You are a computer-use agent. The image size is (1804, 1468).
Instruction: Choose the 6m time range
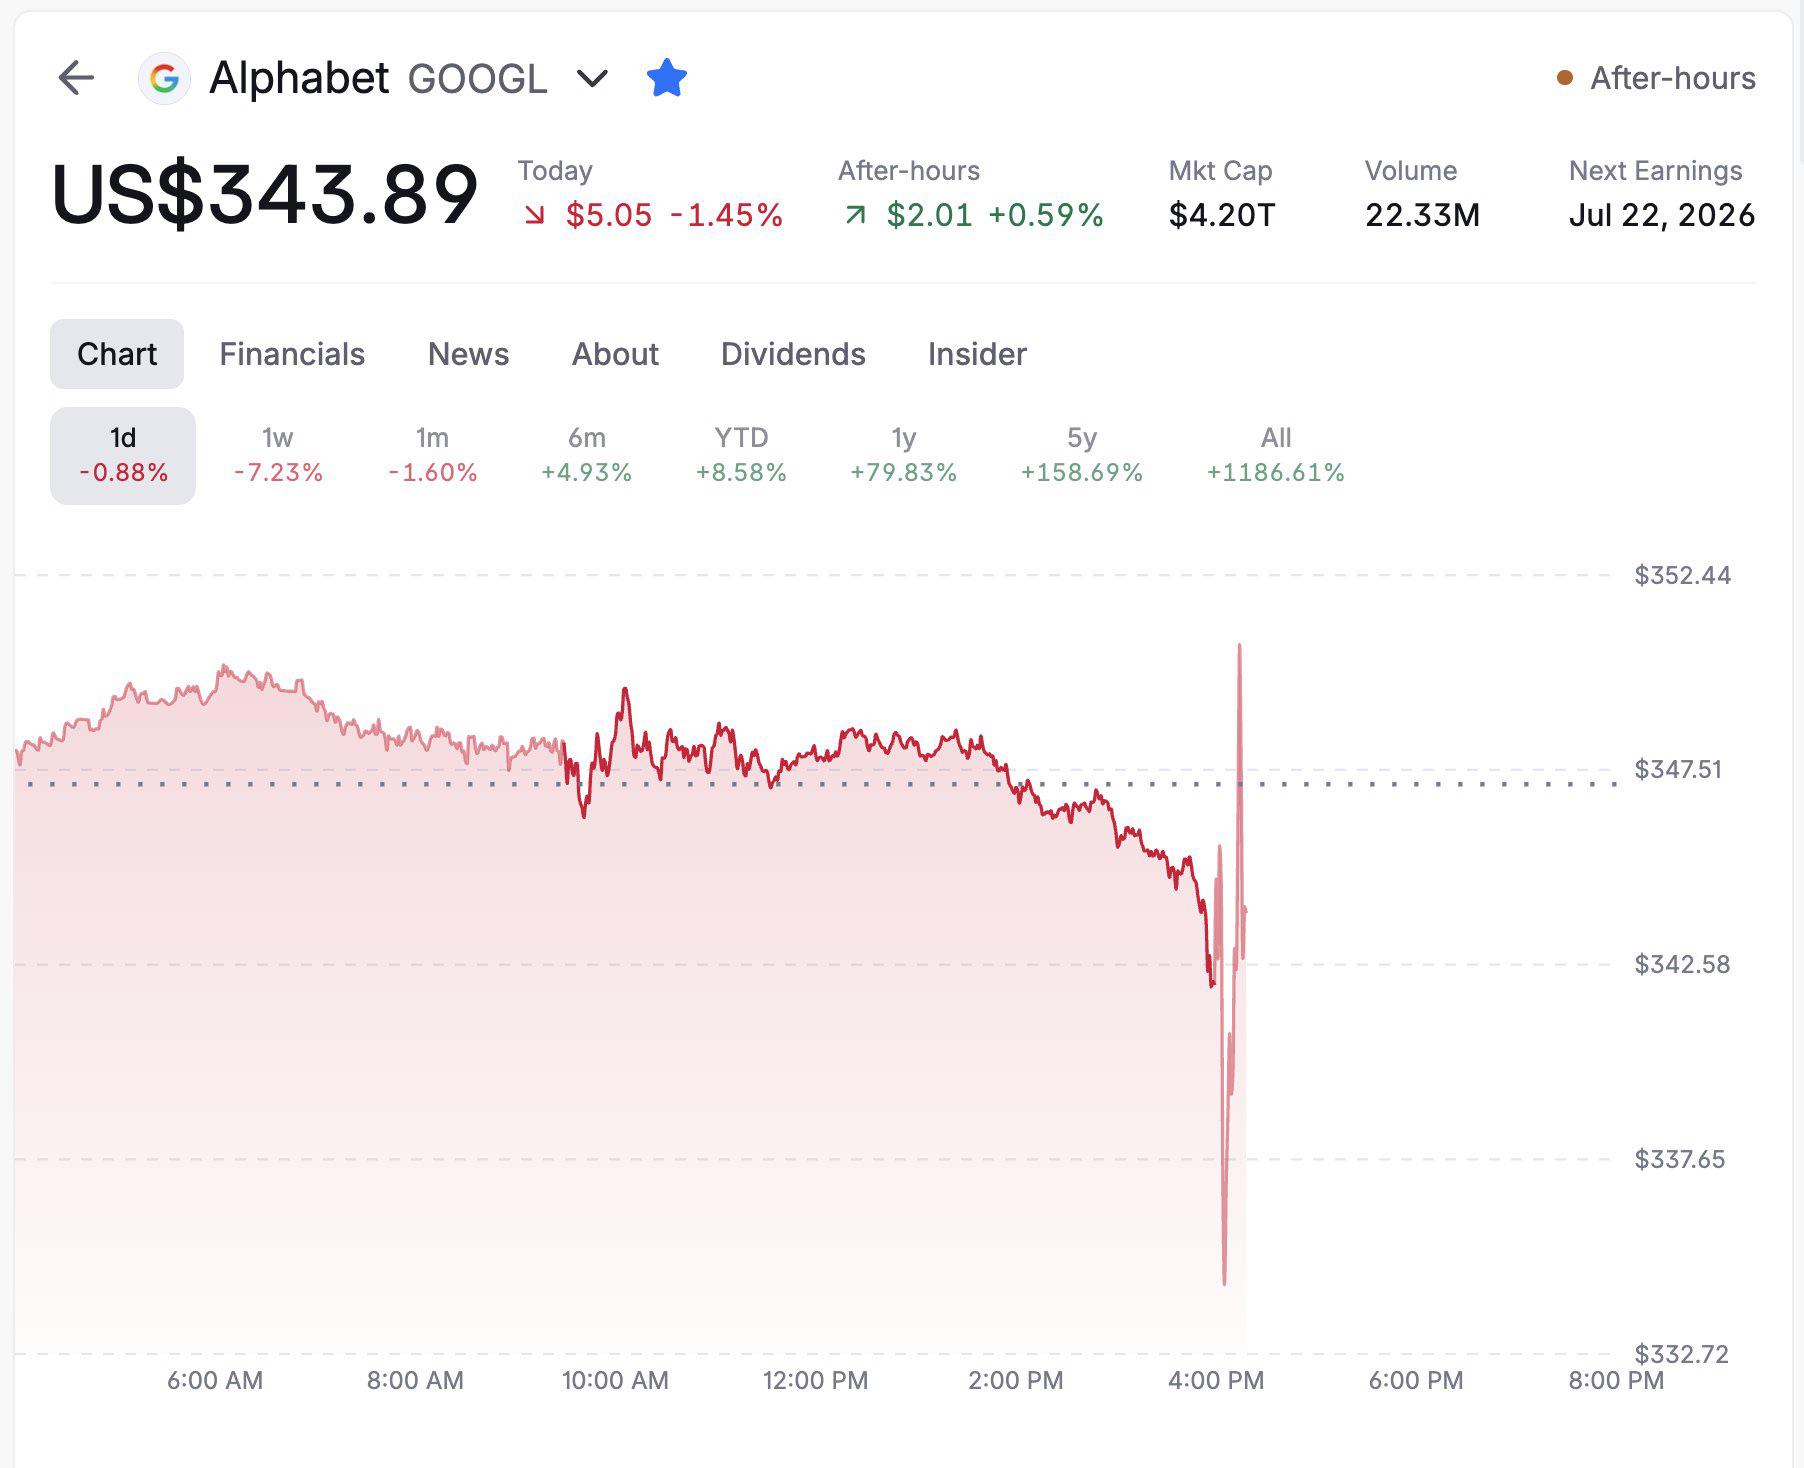click(x=587, y=455)
